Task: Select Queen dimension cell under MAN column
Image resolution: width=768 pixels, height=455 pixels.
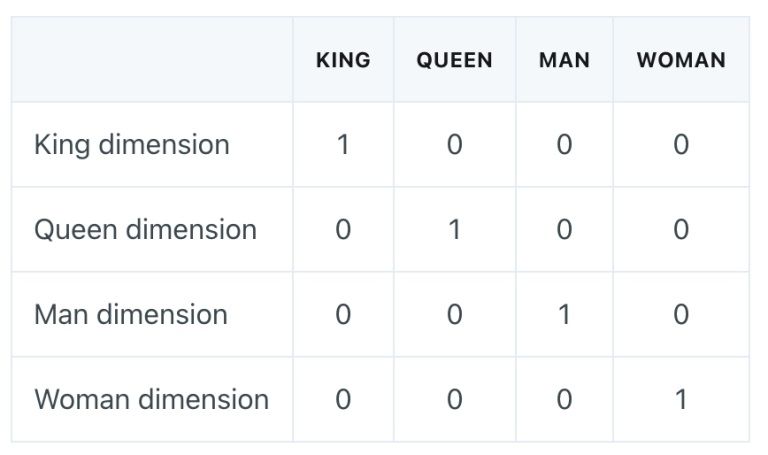Action: coord(564,230)
